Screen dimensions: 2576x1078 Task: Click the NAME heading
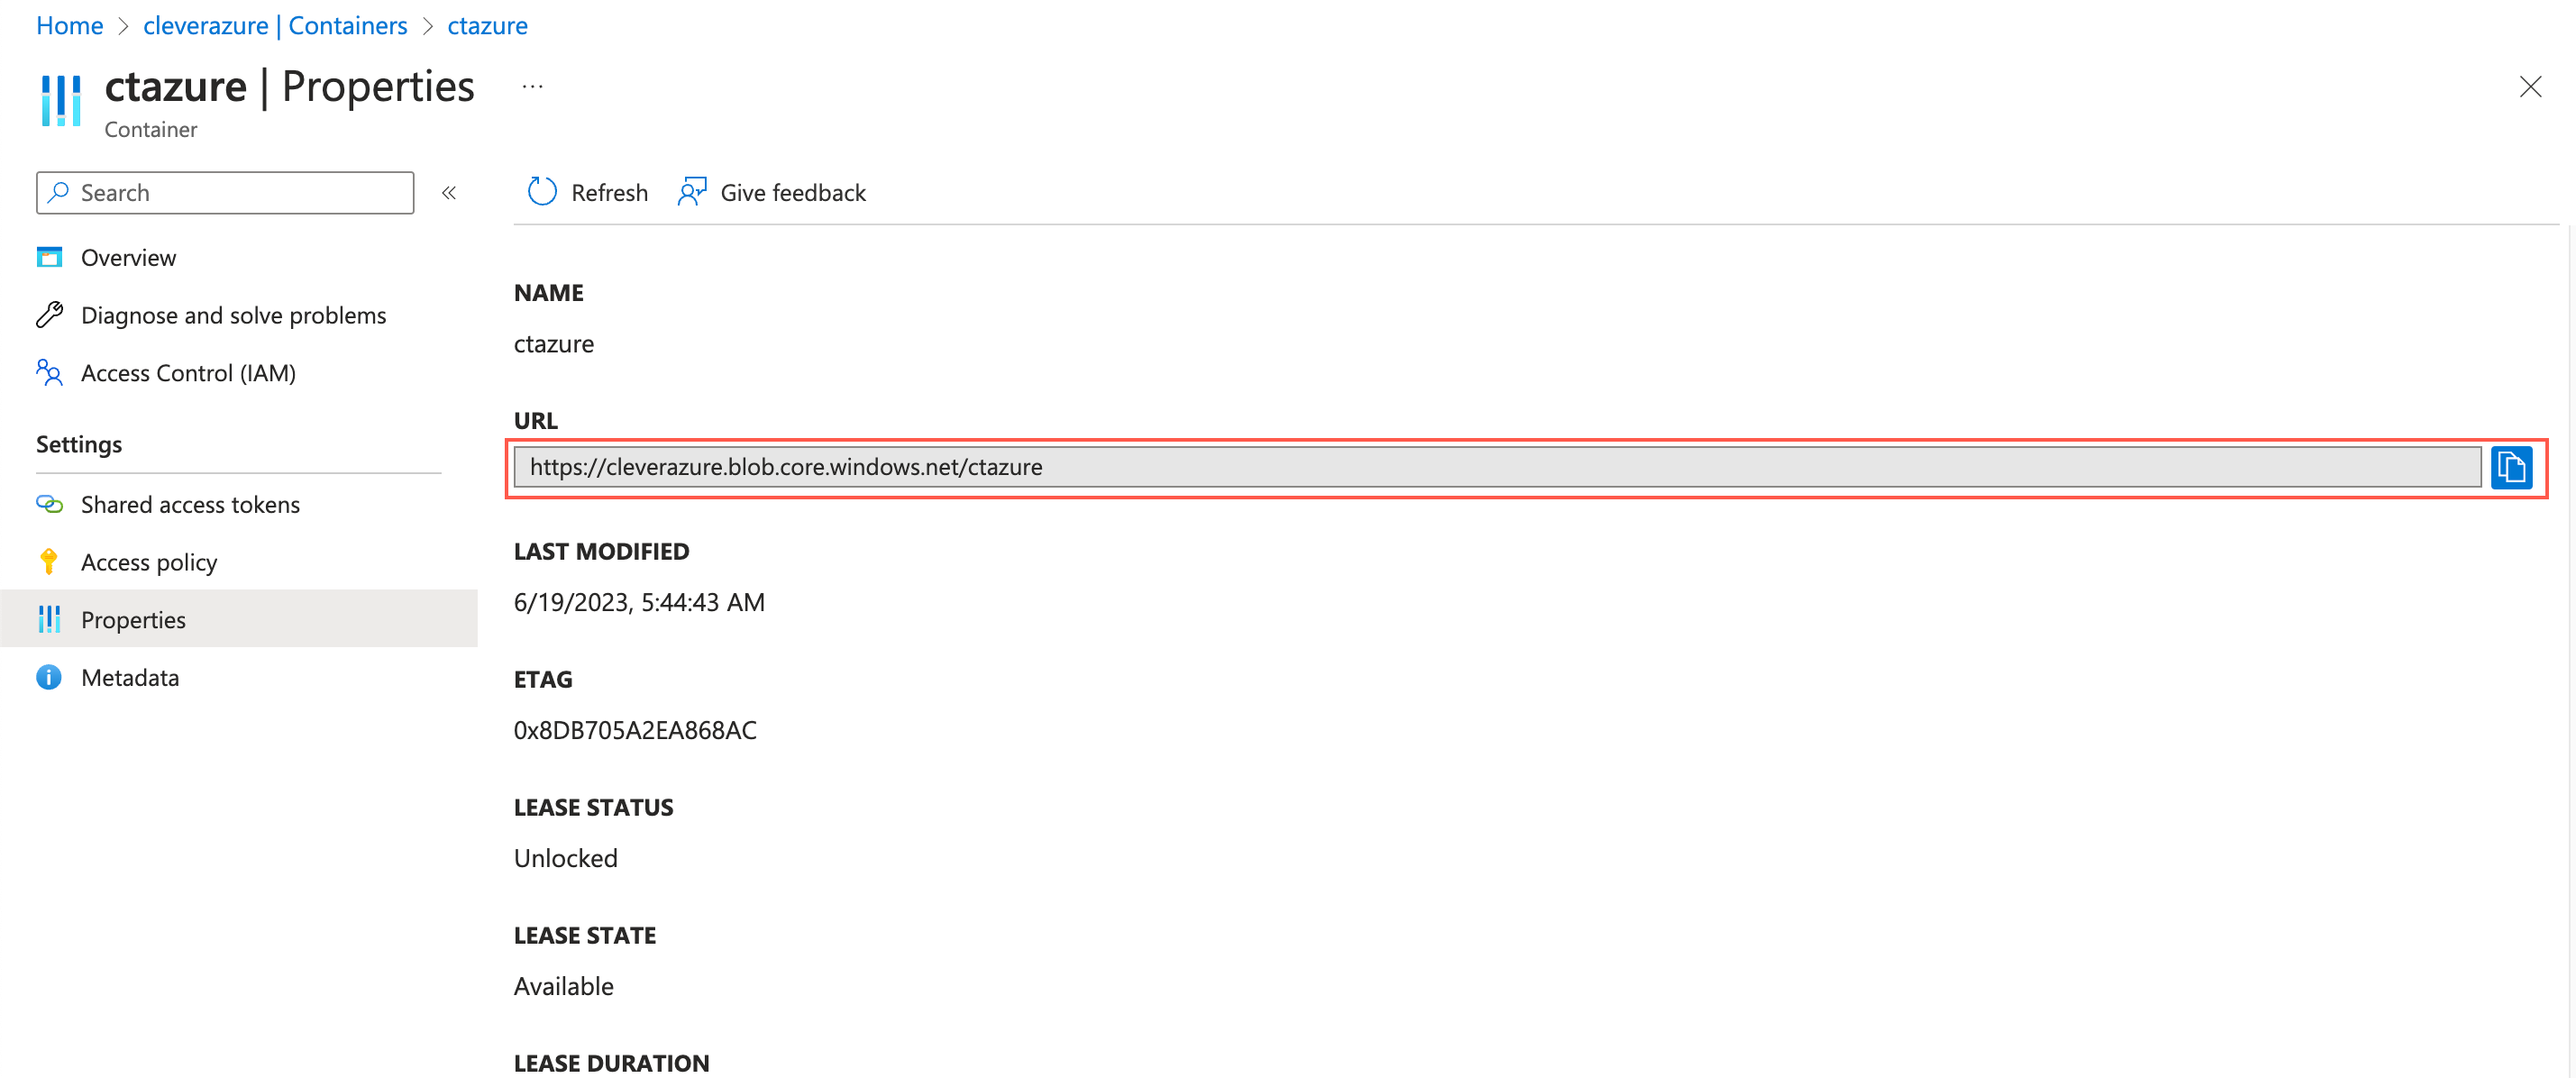548,293
